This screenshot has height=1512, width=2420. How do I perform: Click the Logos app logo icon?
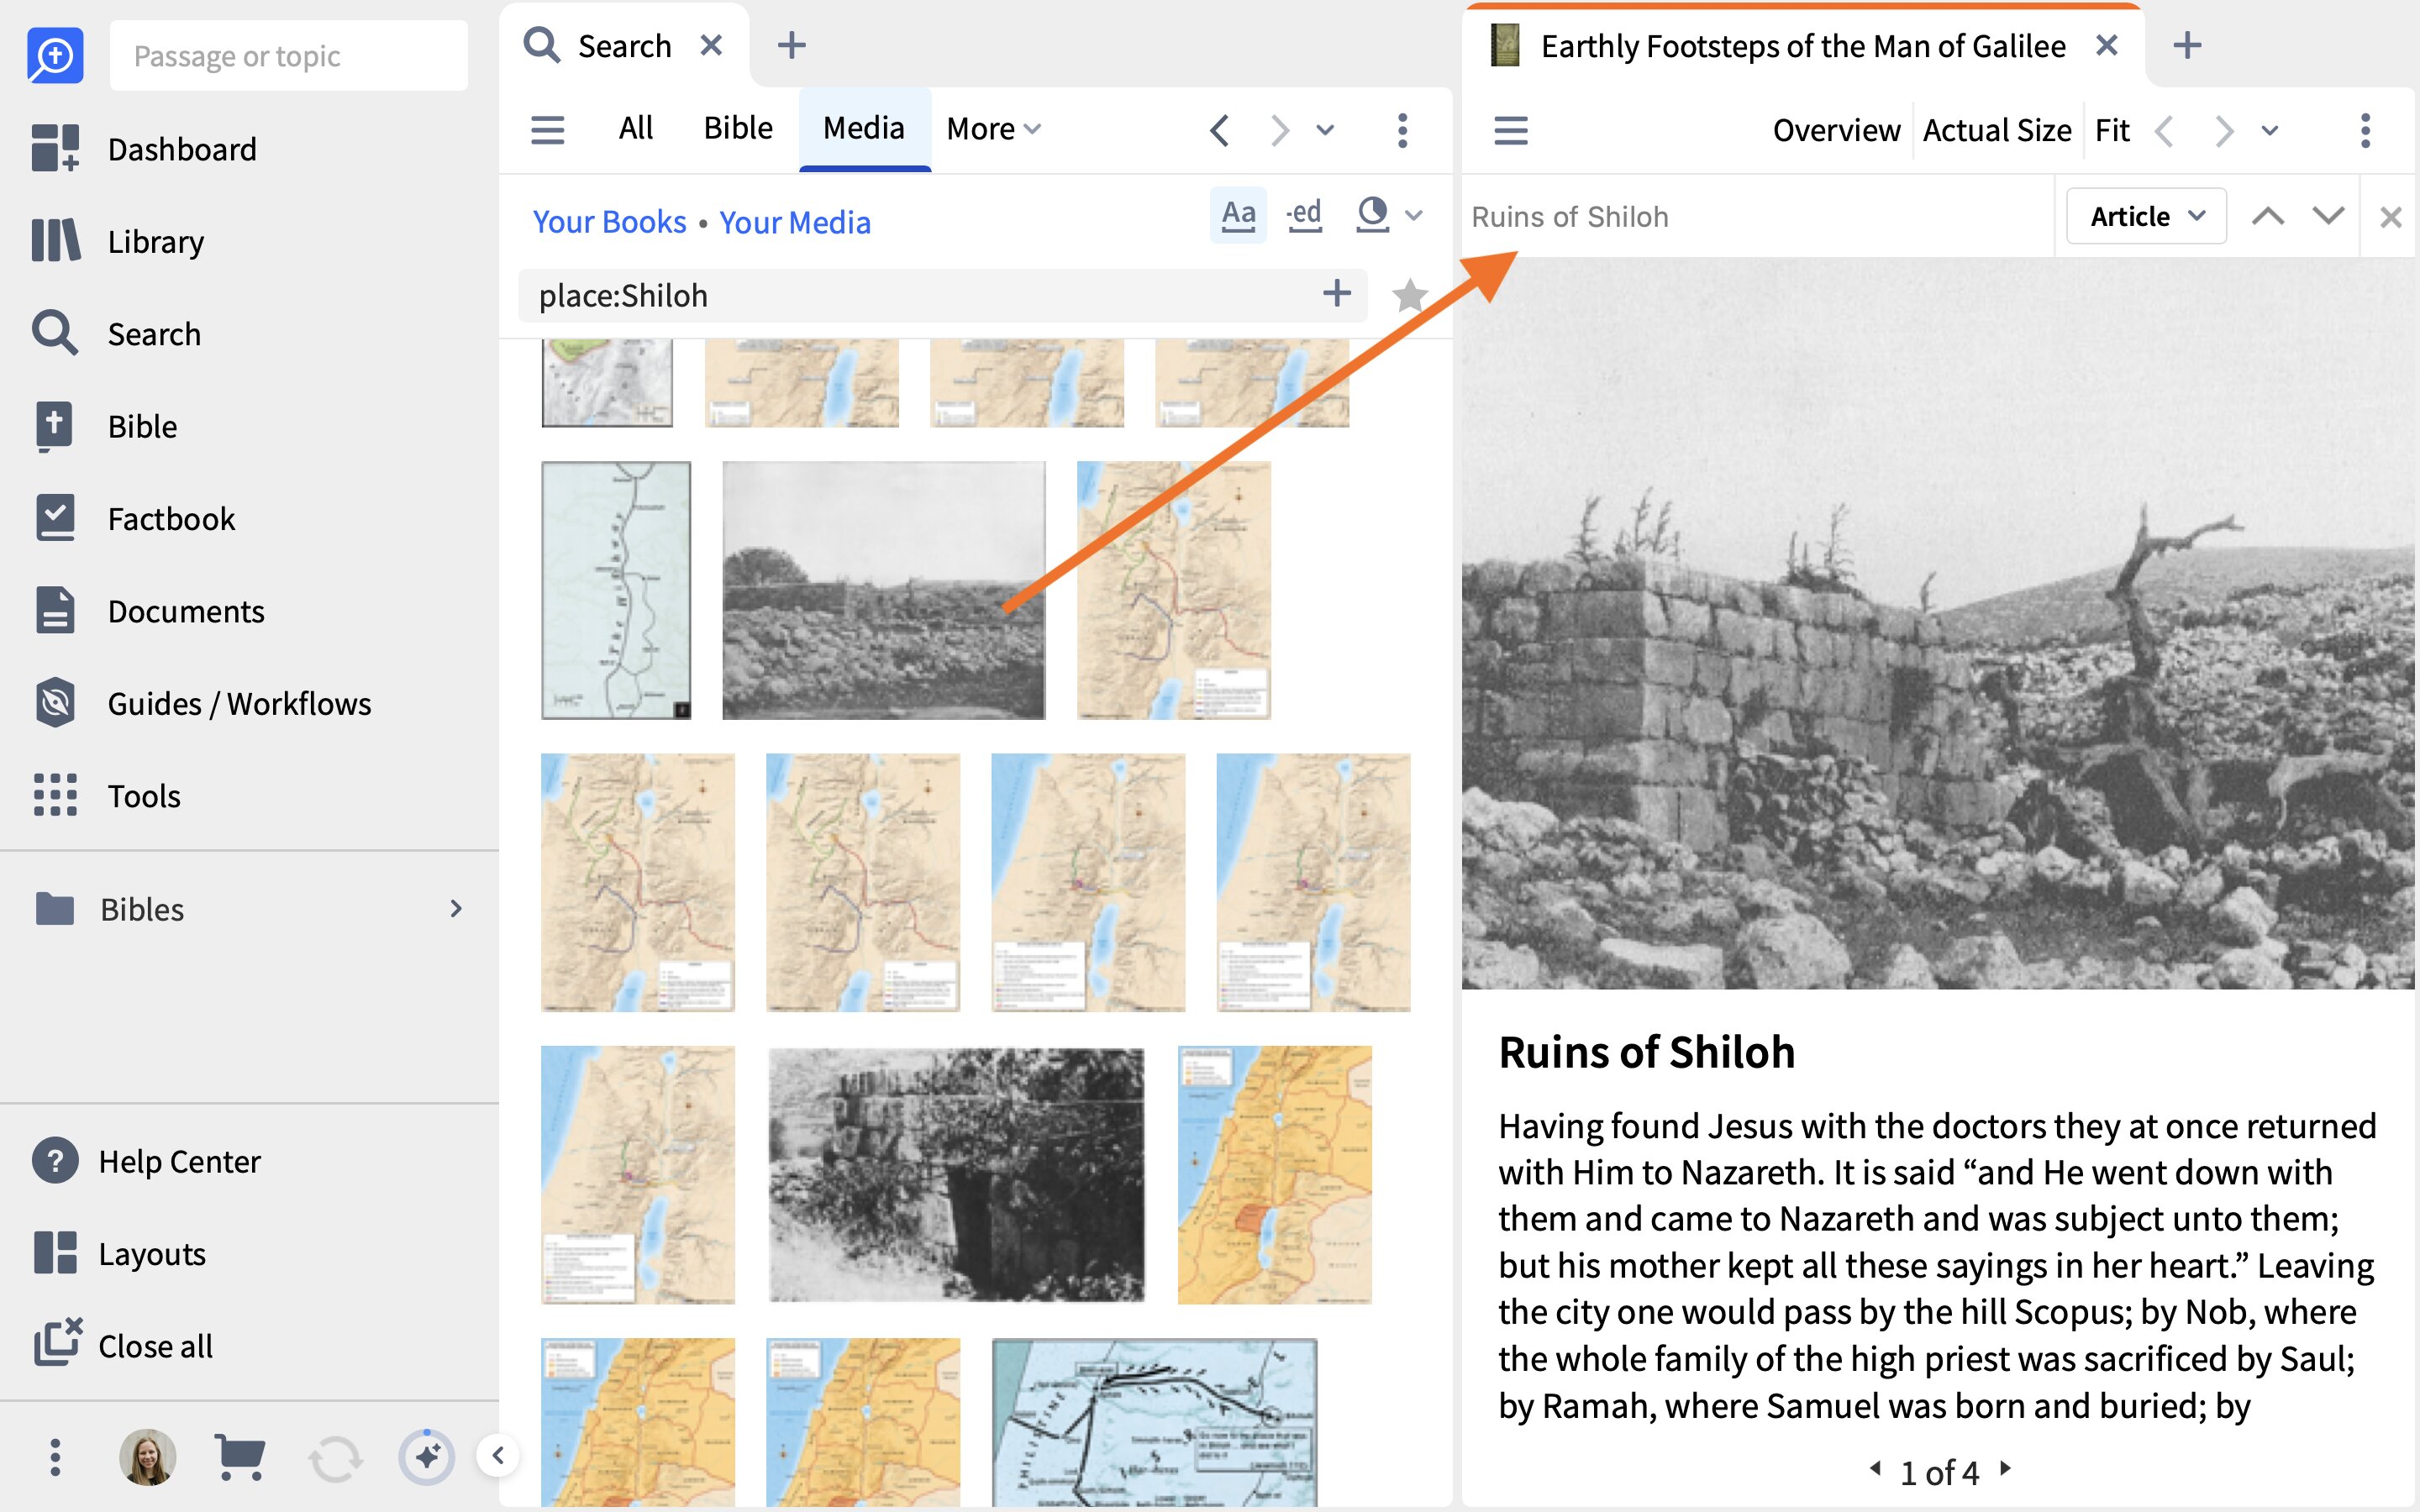click(55, 55)
